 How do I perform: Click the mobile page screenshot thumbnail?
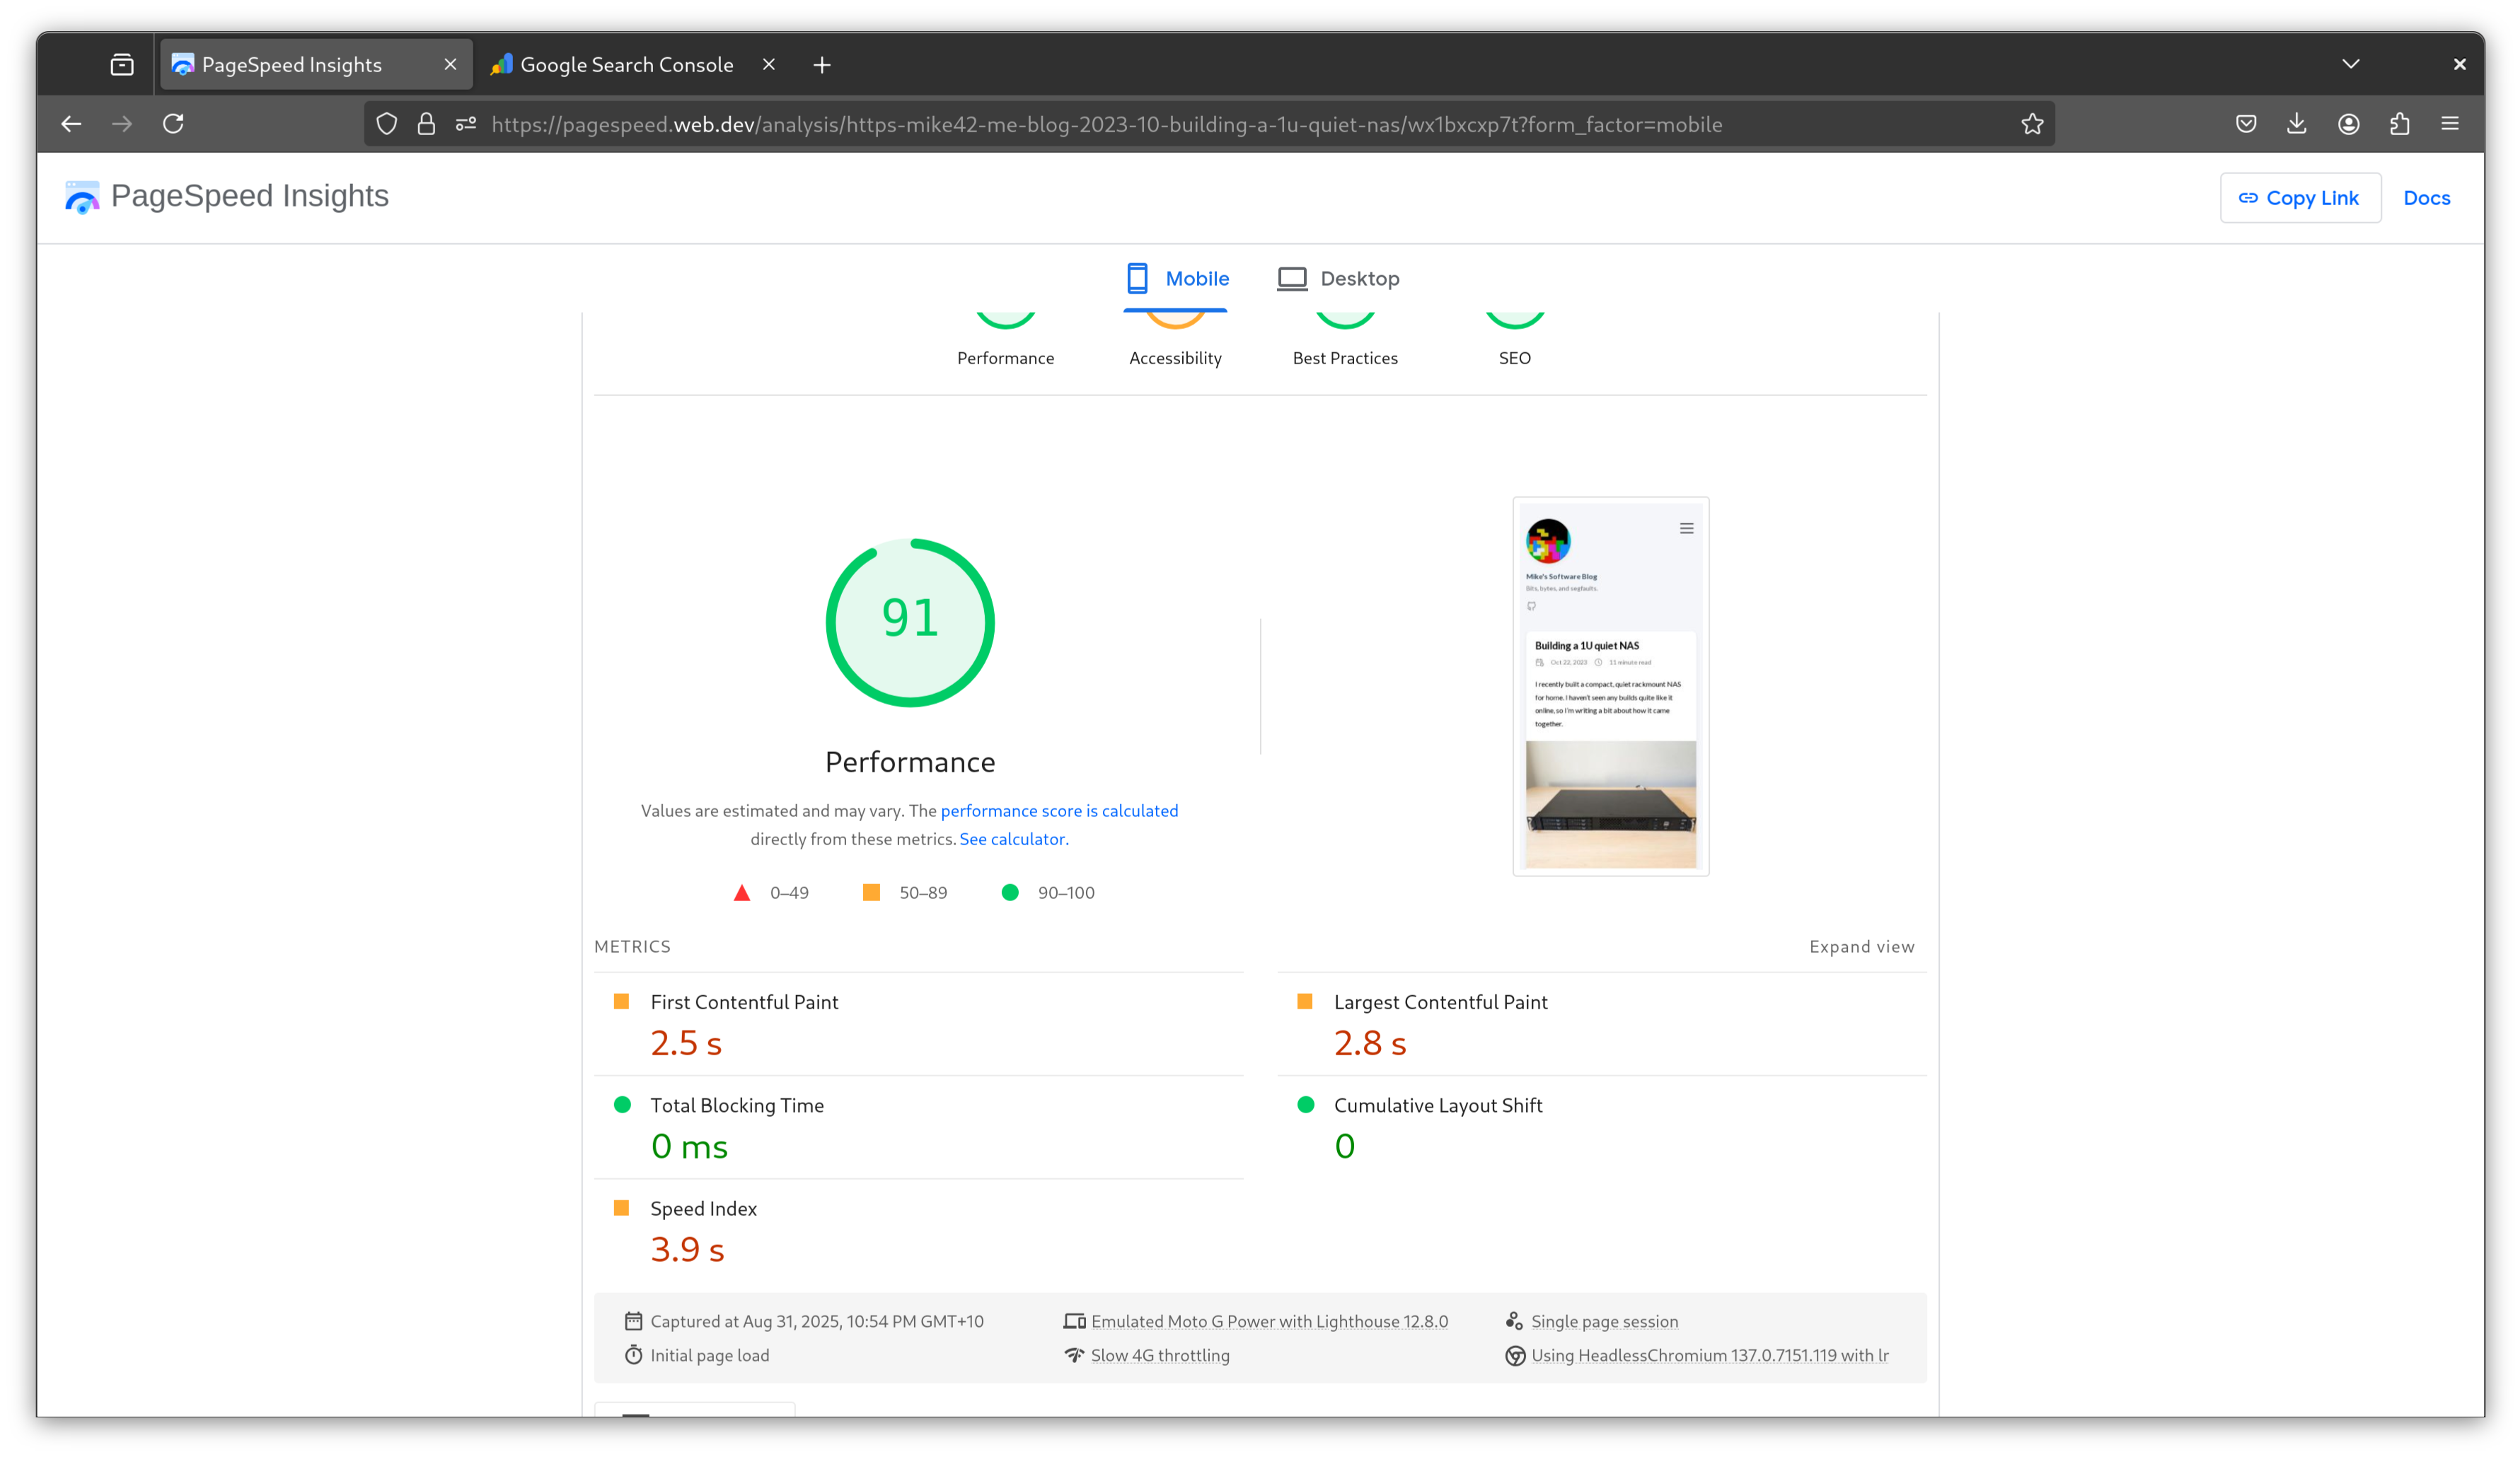[x=1609, y=686]
